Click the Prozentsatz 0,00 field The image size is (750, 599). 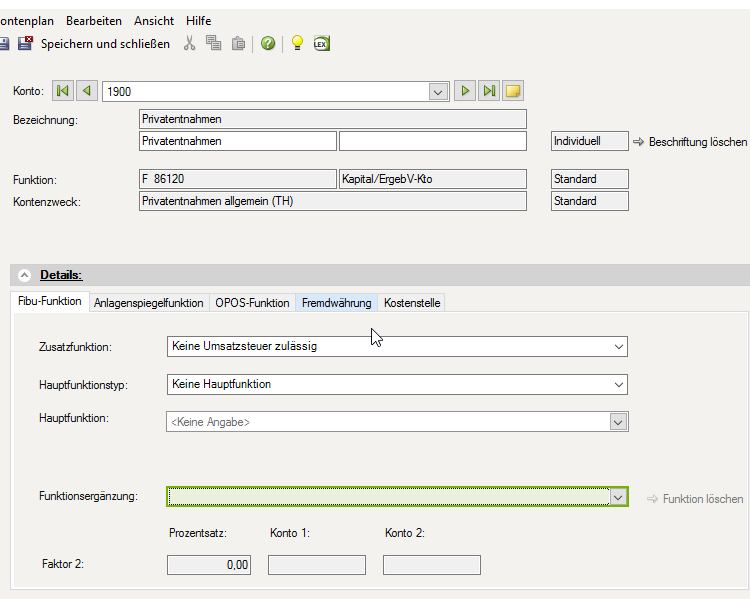tap(209, 565)
